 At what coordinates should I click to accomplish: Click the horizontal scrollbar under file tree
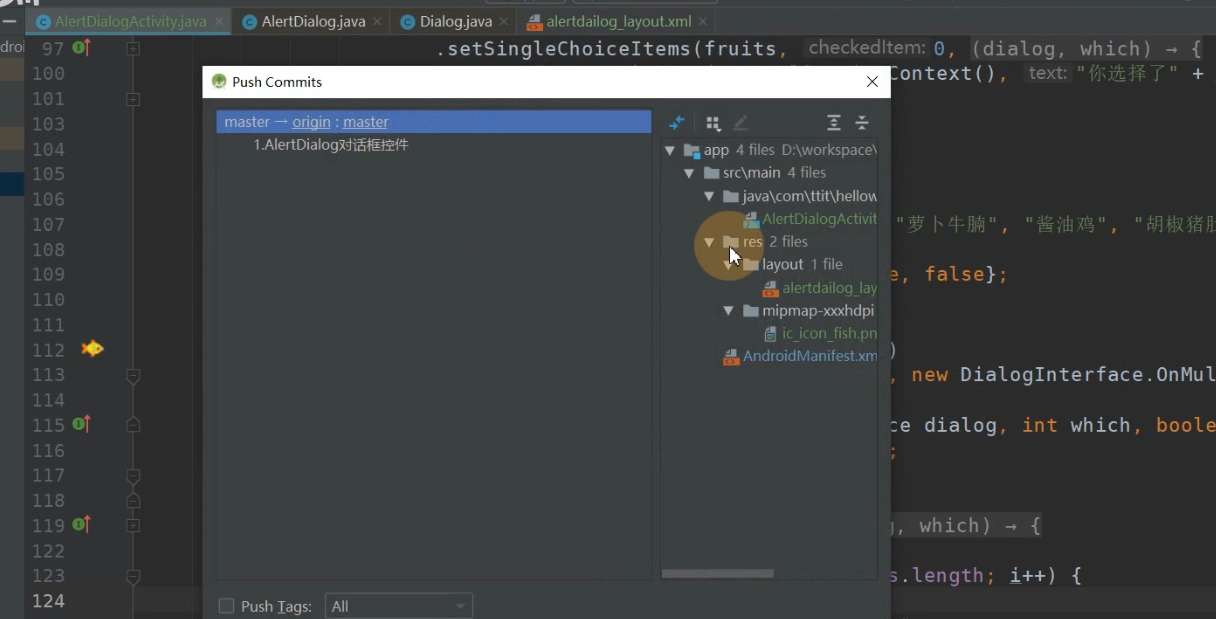717,574
